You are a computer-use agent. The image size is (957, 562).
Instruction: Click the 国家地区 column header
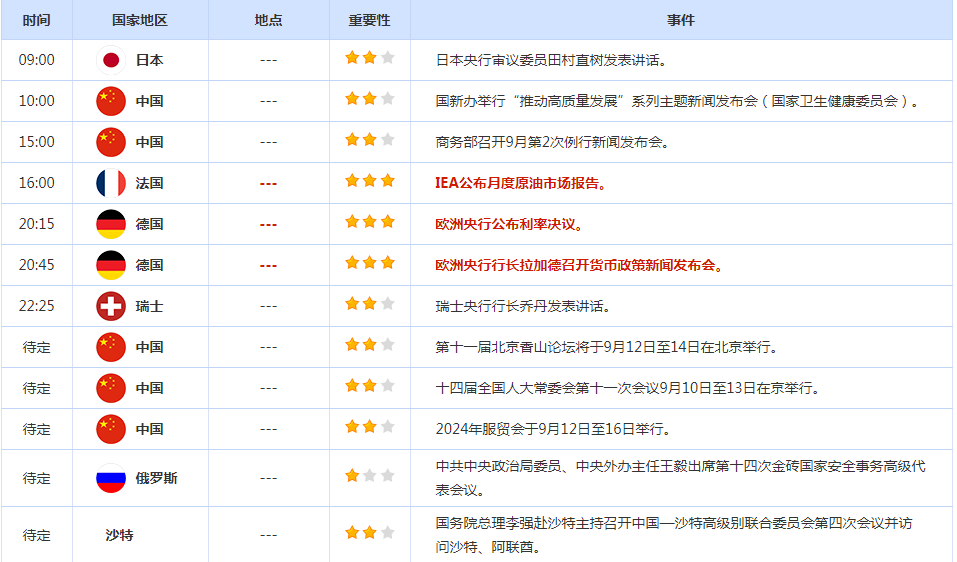[x=140, y=20]
